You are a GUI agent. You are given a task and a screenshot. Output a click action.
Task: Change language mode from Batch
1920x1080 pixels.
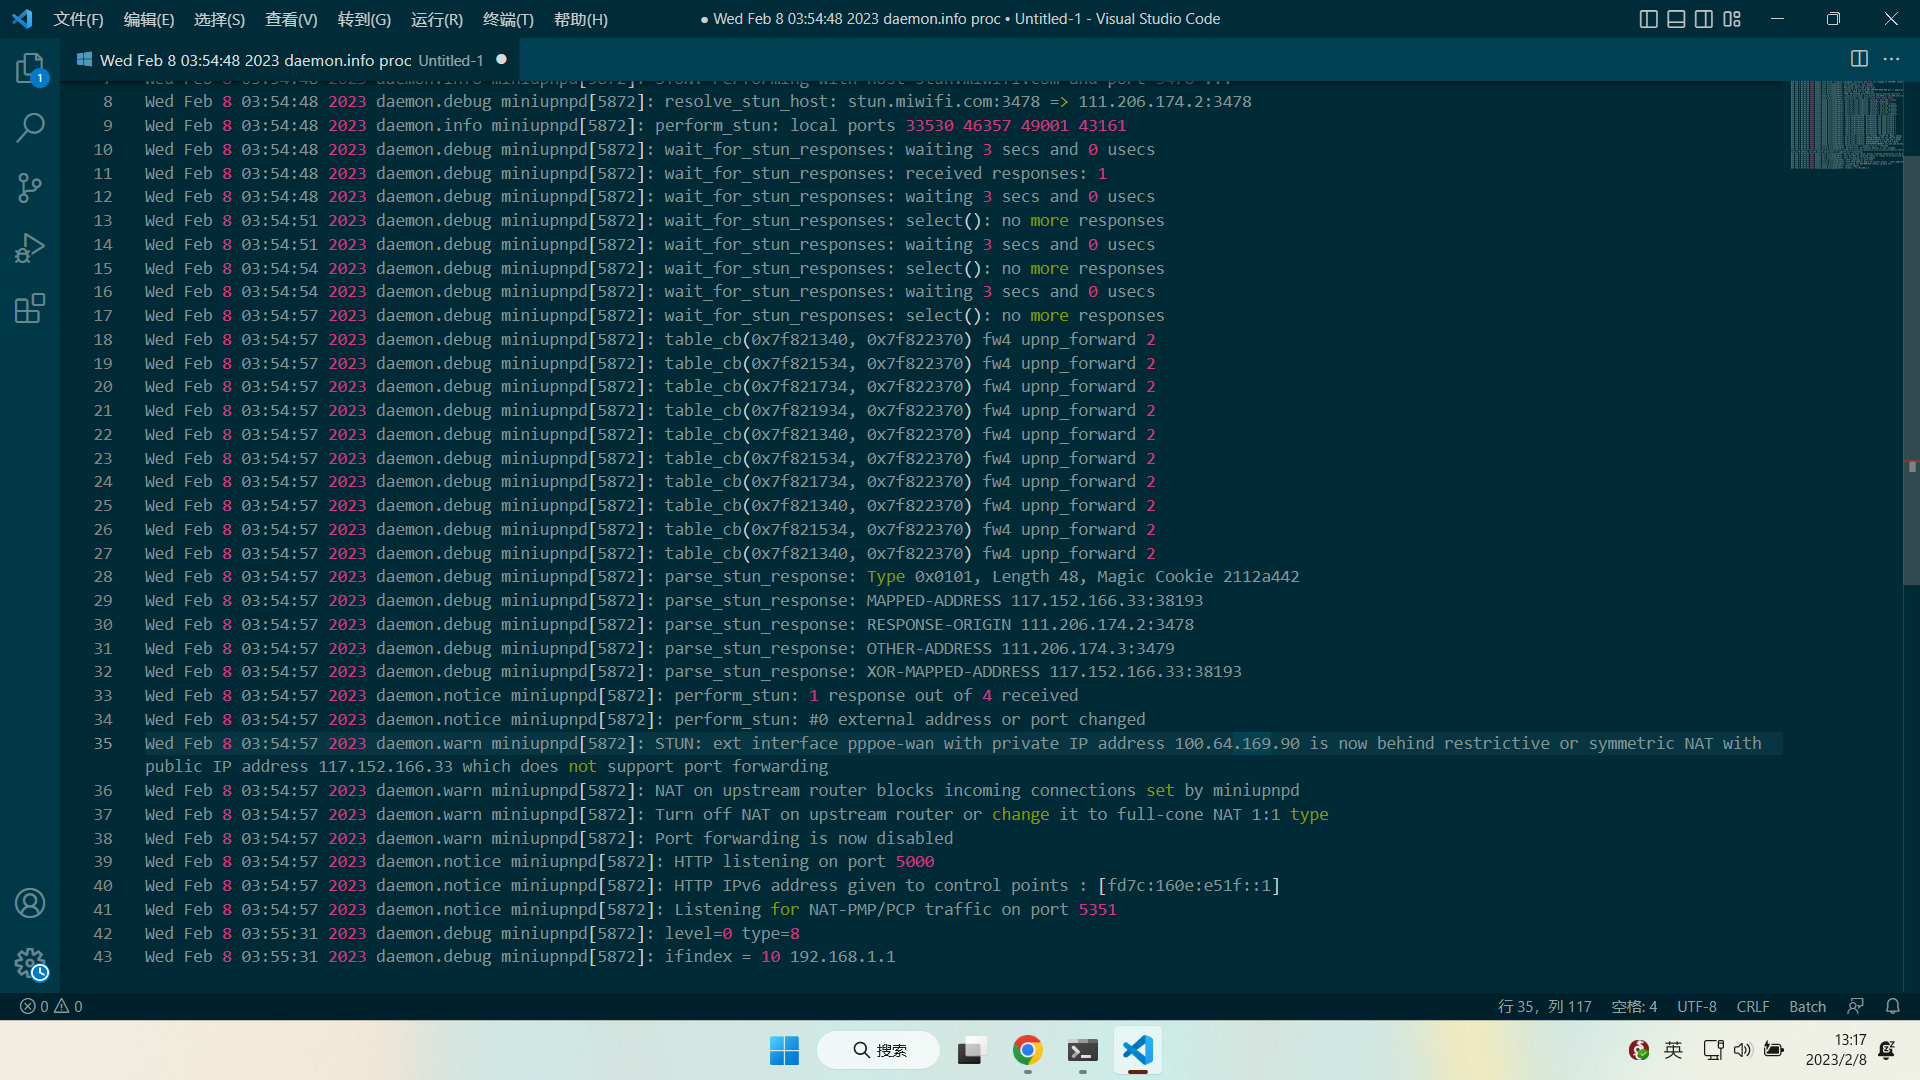point(1807,1006)
